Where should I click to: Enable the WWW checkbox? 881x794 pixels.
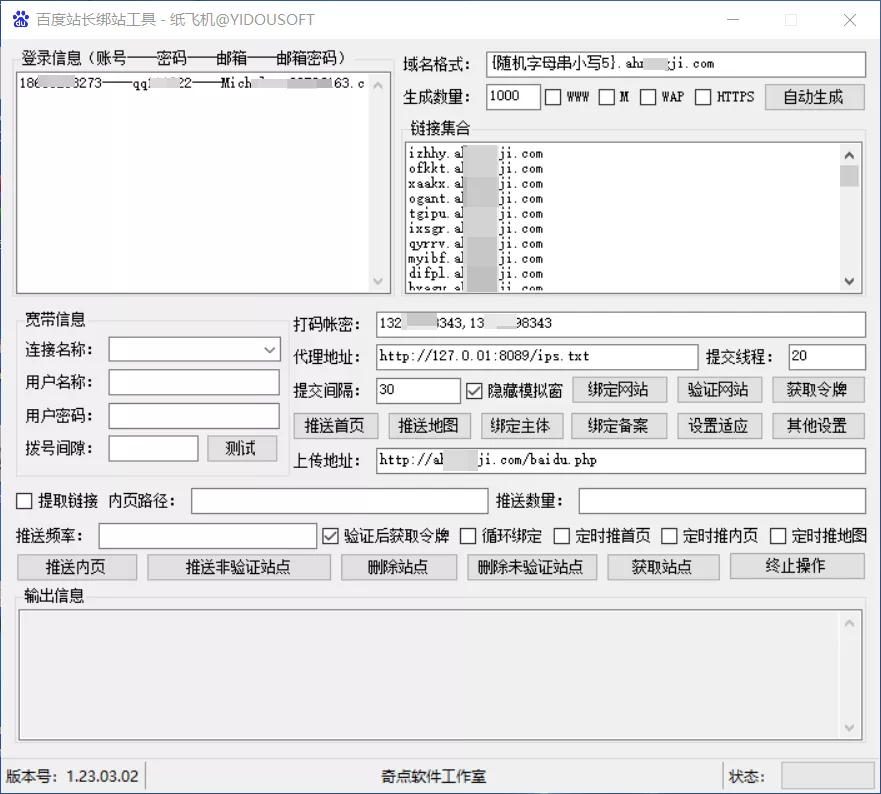click(553, 97)
